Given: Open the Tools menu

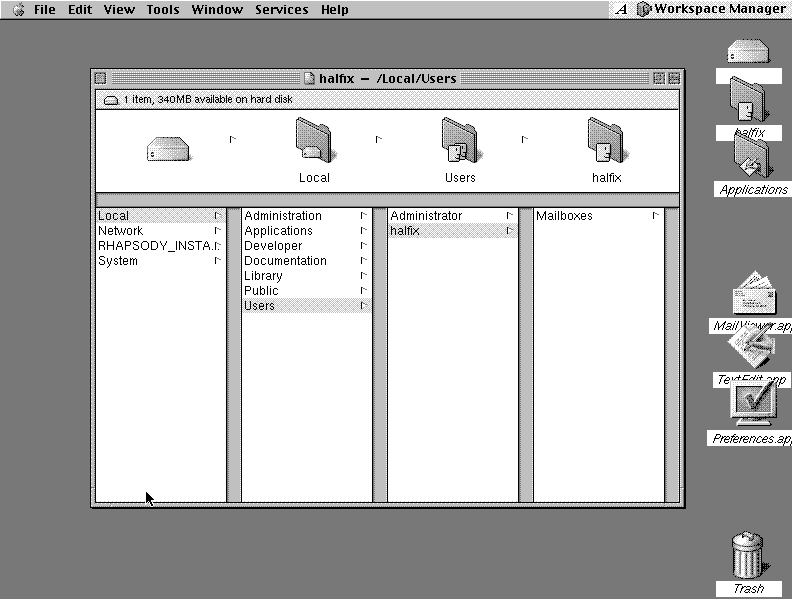Looking at the screenshot, I should (163, 9).
